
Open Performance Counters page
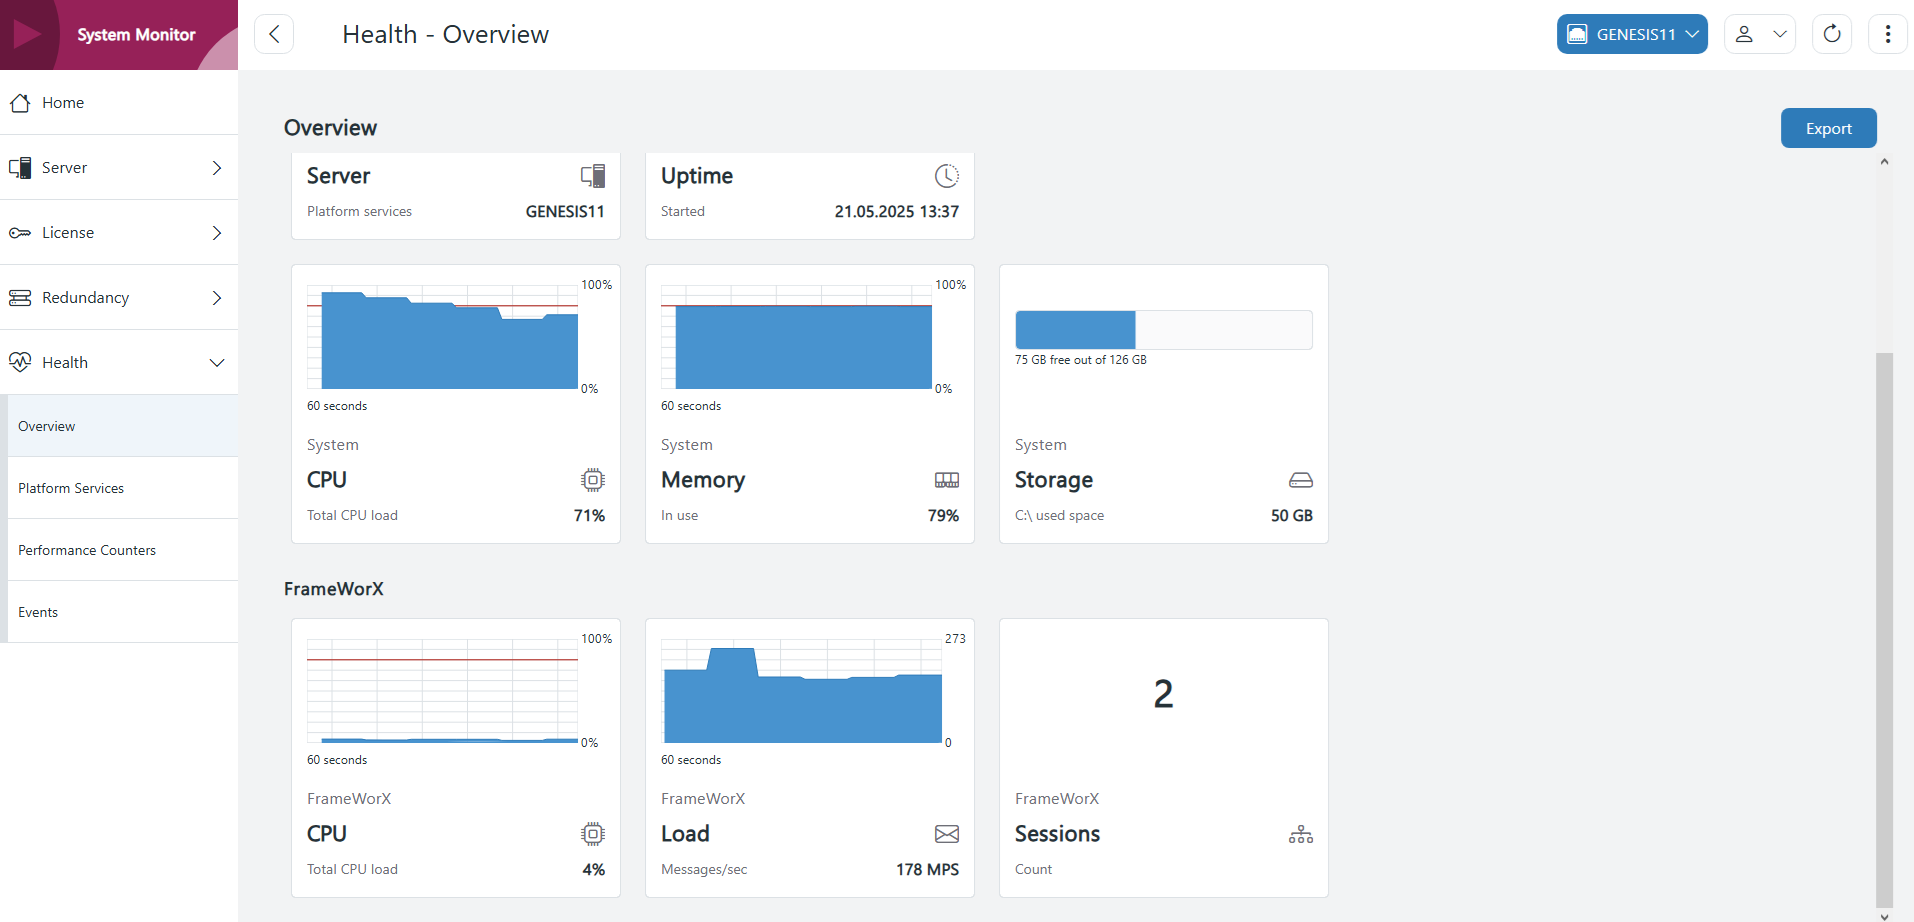(123, 550)
